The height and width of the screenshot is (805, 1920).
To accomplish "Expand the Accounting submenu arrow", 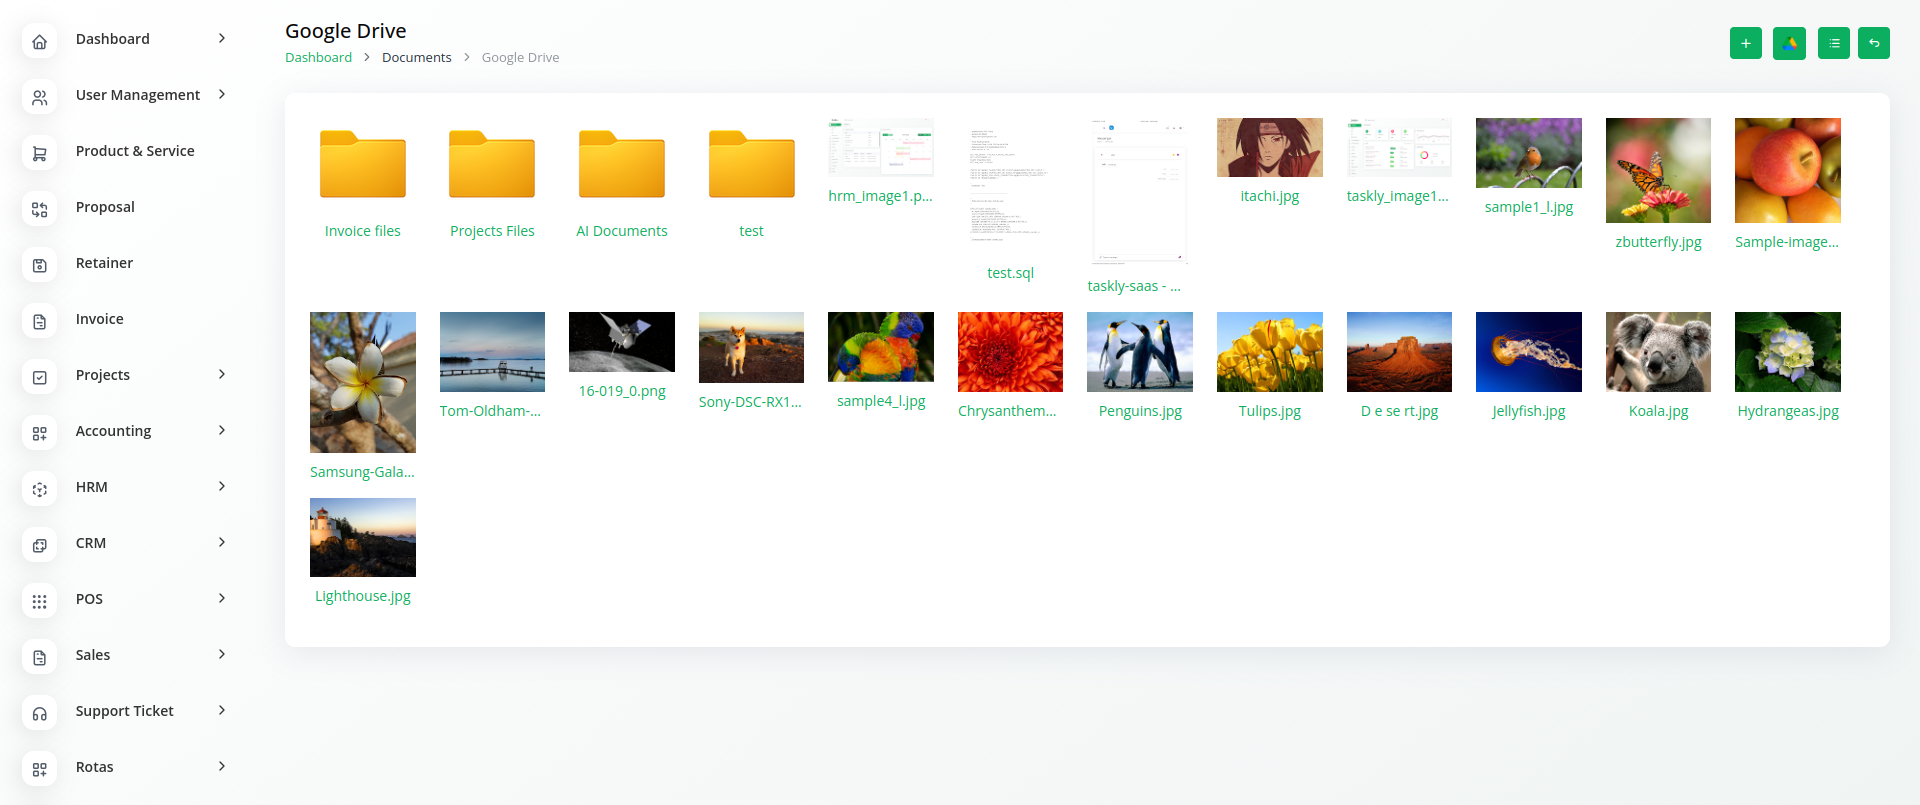I will click(222, 430).
